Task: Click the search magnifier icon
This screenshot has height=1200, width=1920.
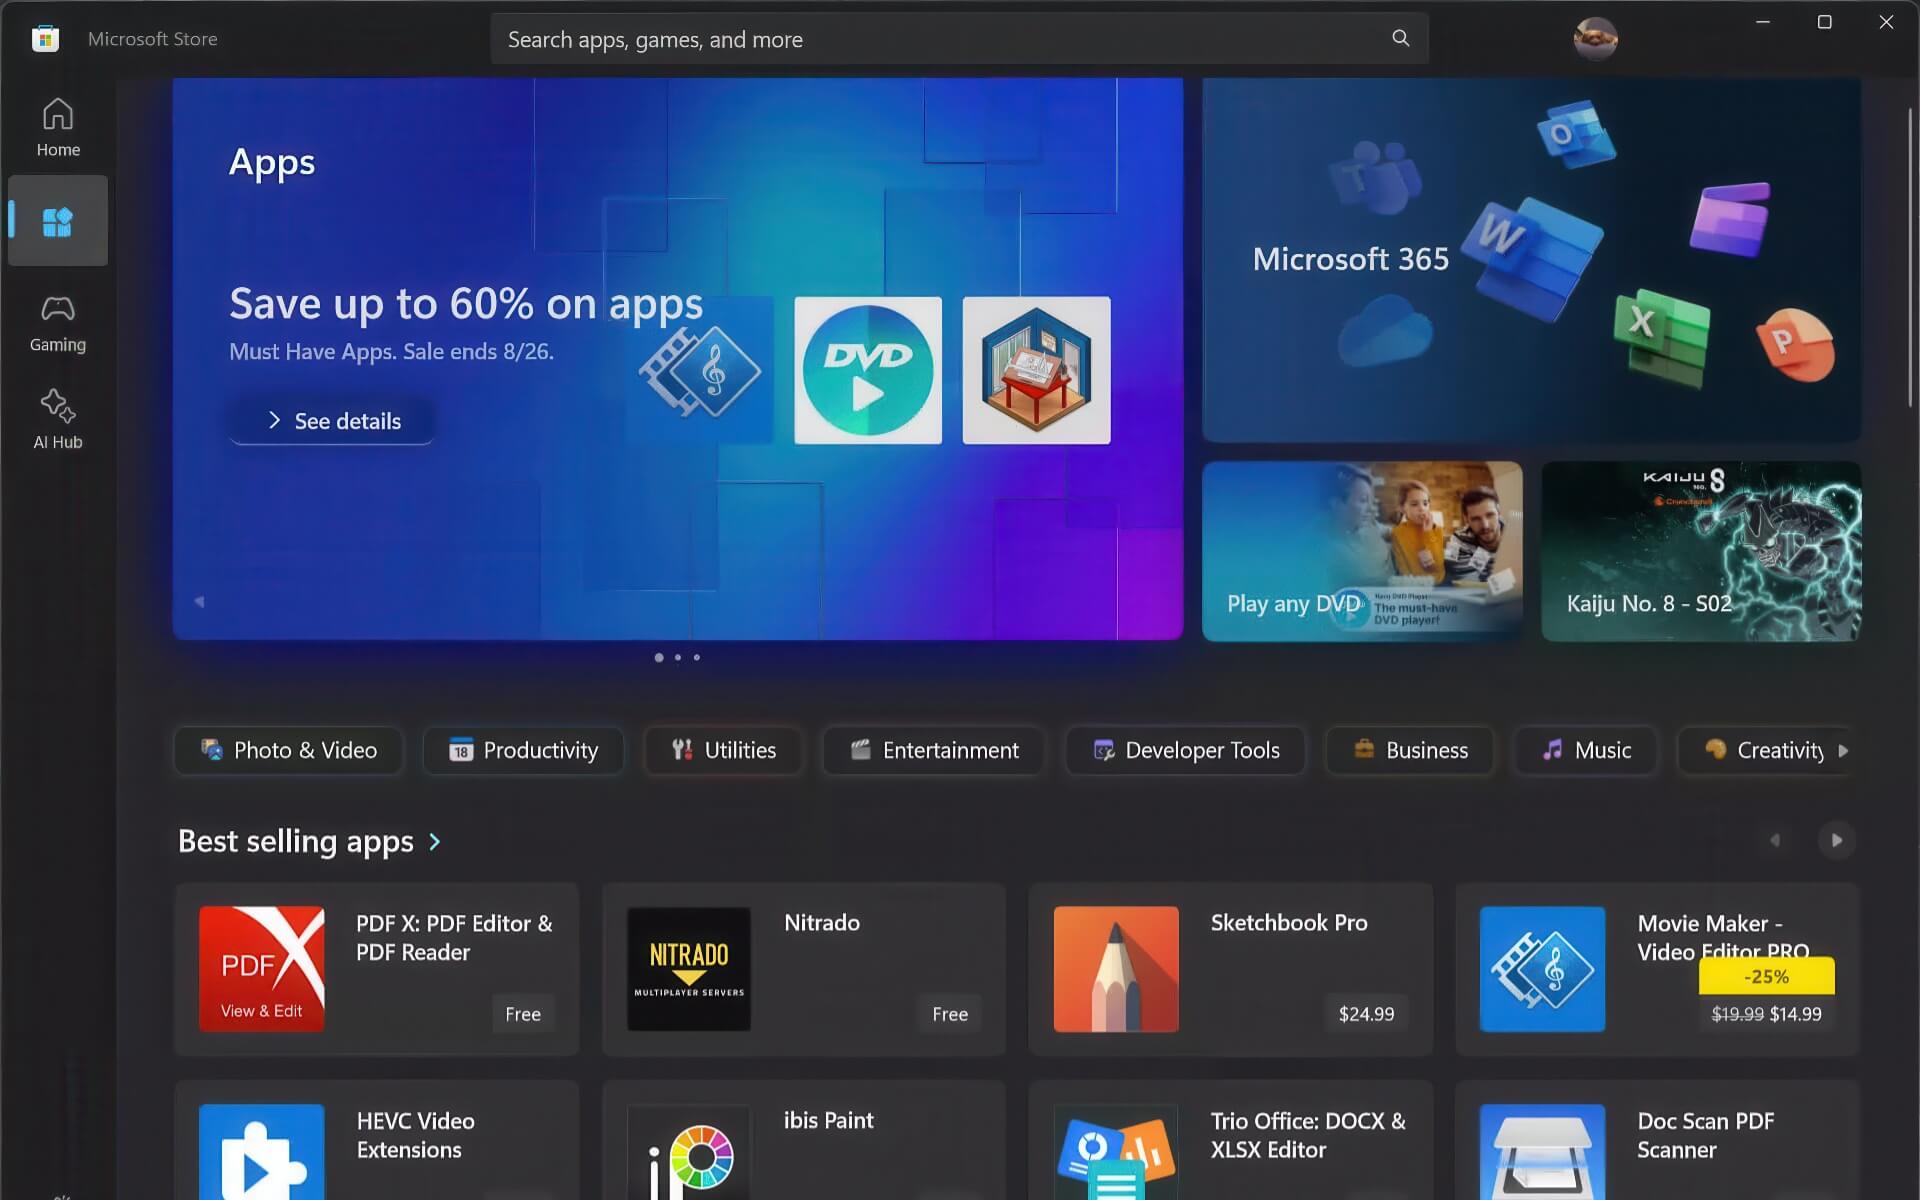Action: tap(1400, 38)
